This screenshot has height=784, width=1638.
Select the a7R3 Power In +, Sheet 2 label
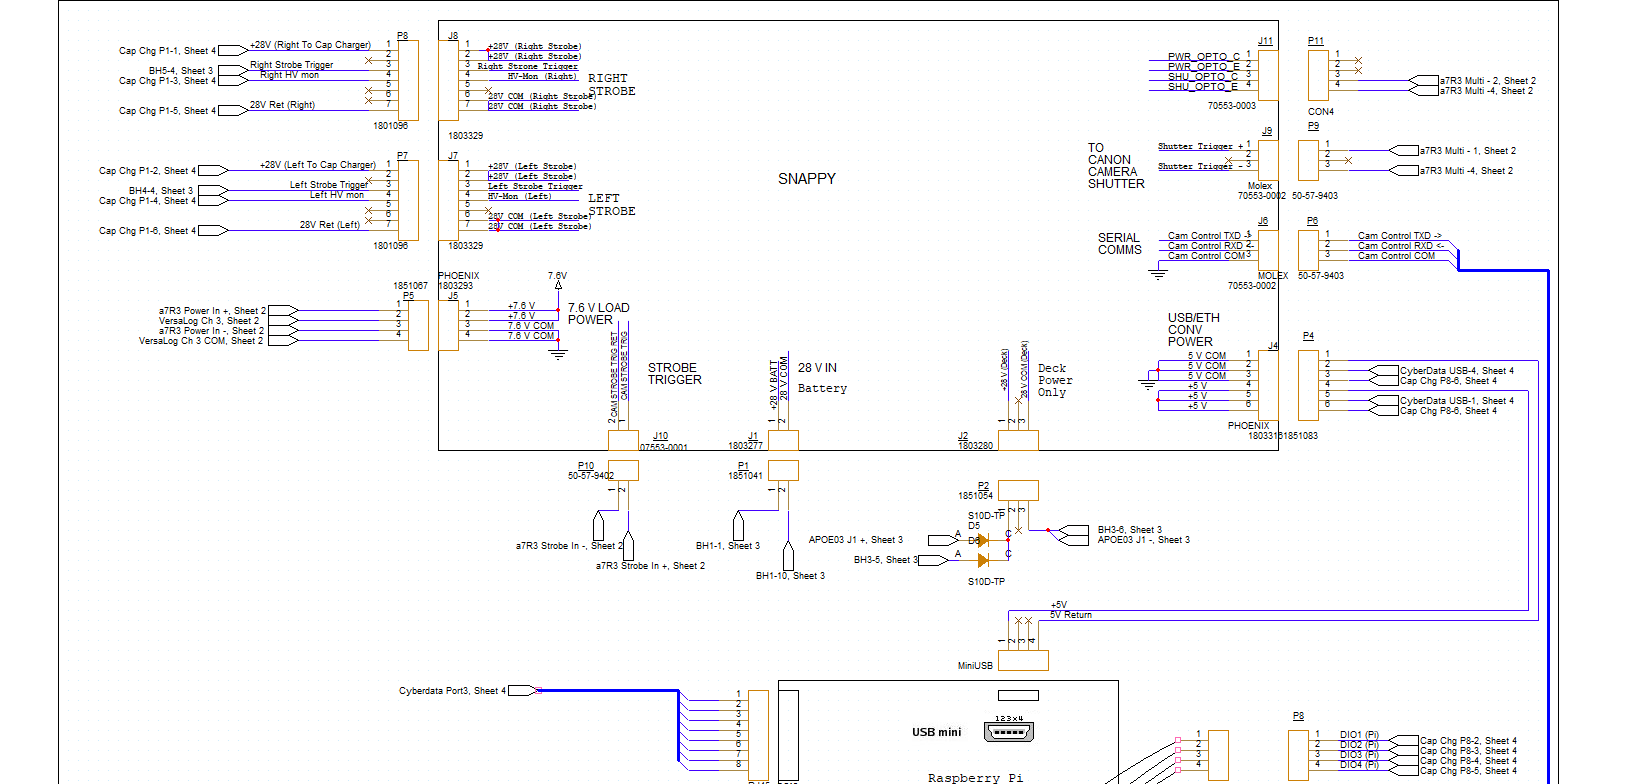pyautogui.click(x=212, y=311)
